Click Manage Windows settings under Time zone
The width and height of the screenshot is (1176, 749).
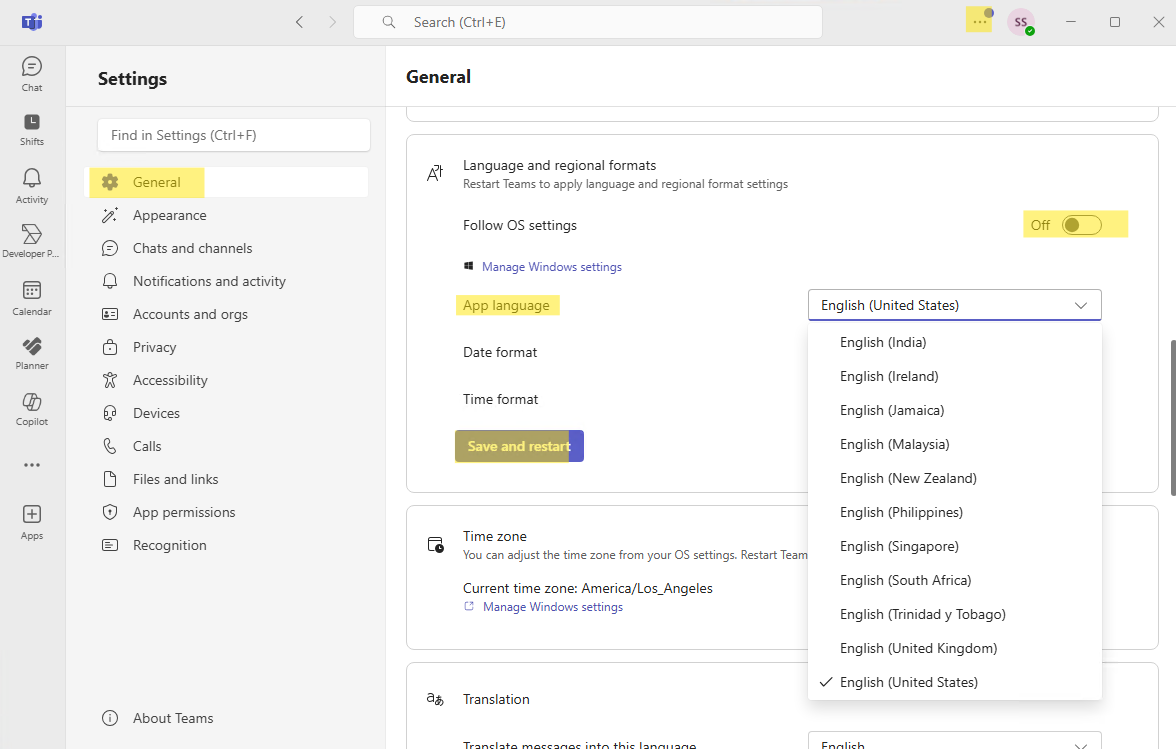552,607
